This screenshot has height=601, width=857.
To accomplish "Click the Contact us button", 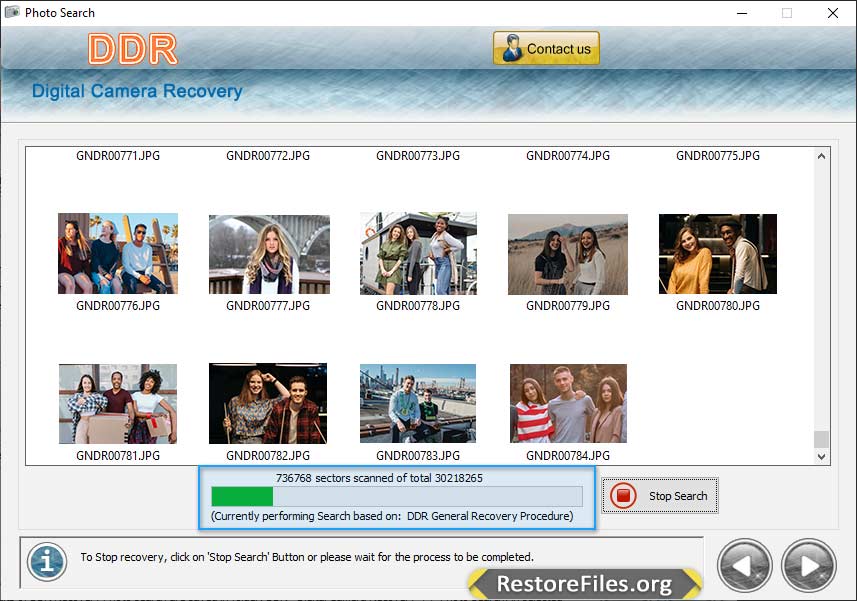I will click(546, 48).
